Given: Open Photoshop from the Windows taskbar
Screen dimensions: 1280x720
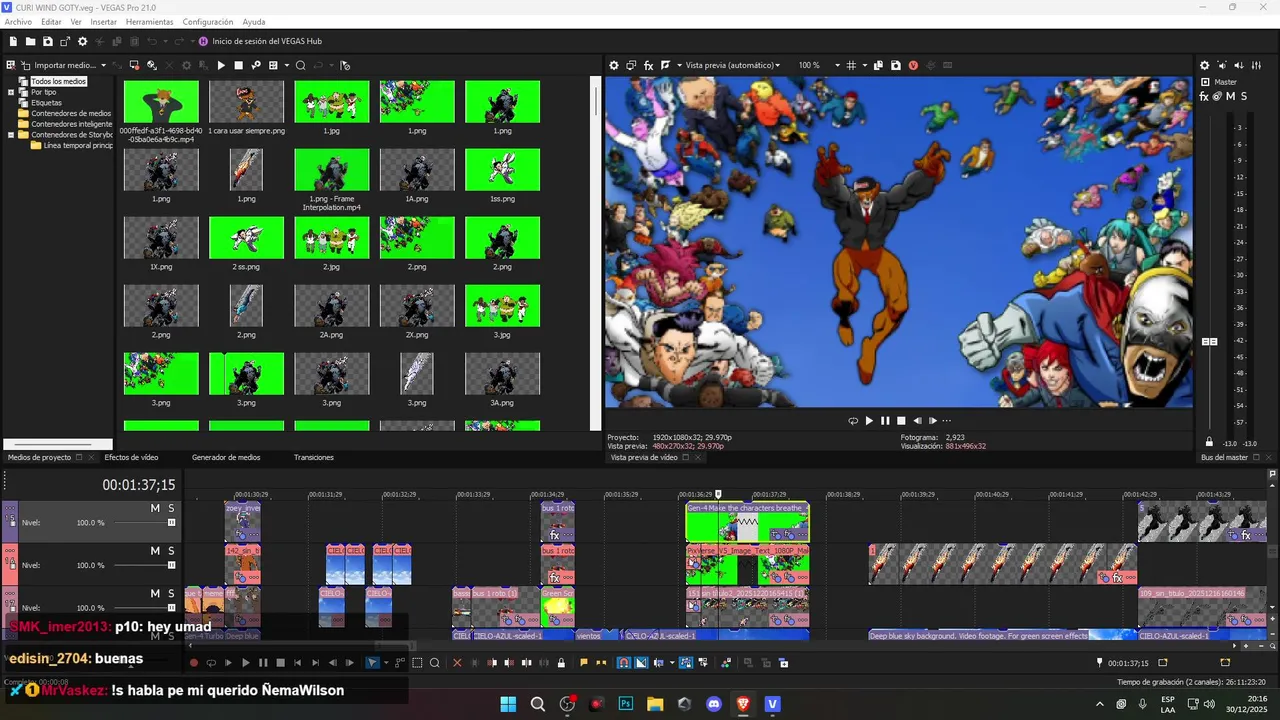Looking at the screenshot, I should point(626,704).
